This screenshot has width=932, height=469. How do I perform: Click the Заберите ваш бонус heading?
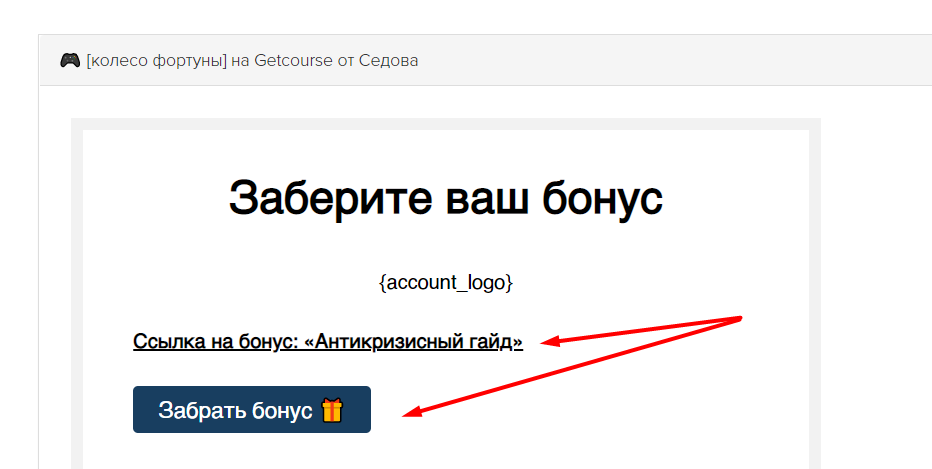click(446, 198)
